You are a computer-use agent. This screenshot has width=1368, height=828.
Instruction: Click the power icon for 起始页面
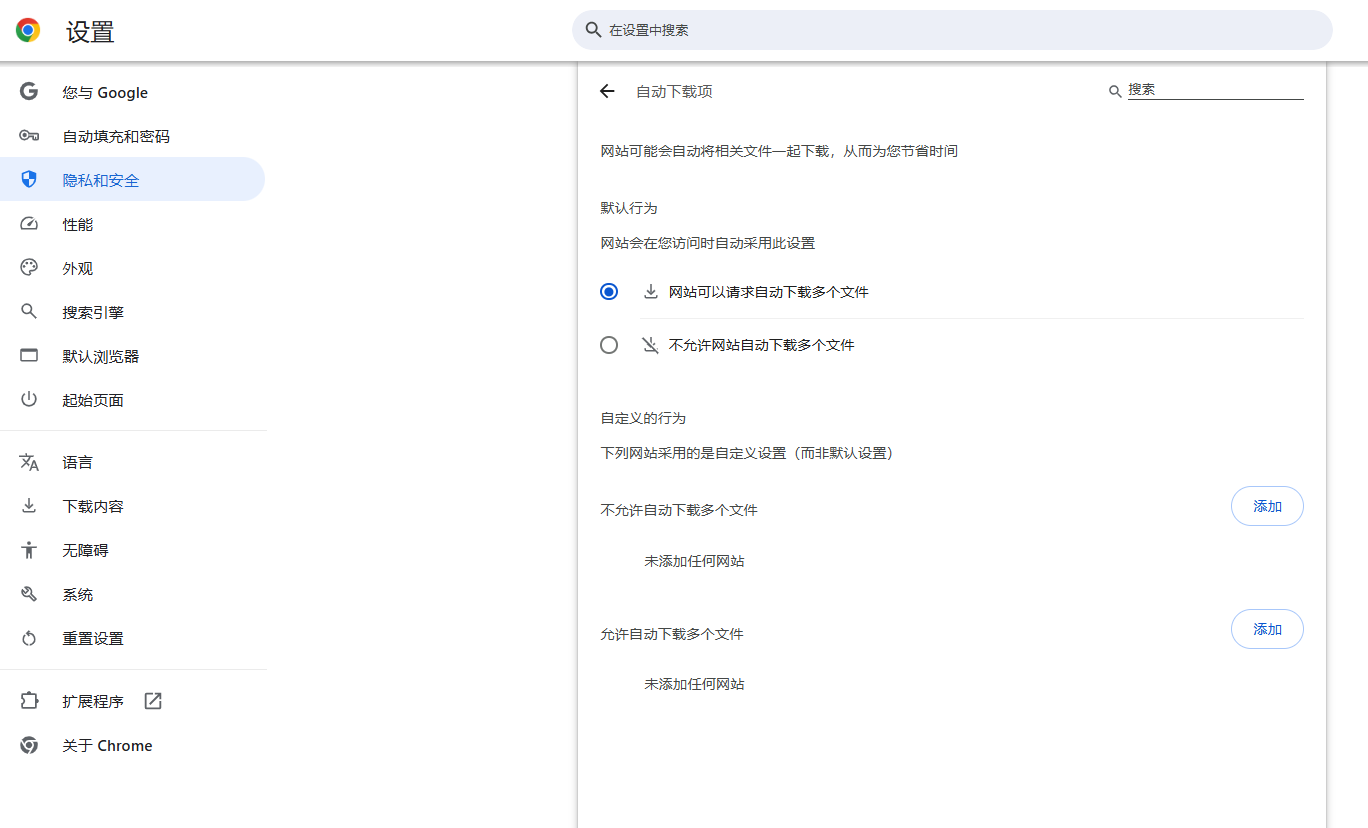click(x=29, y=400)
